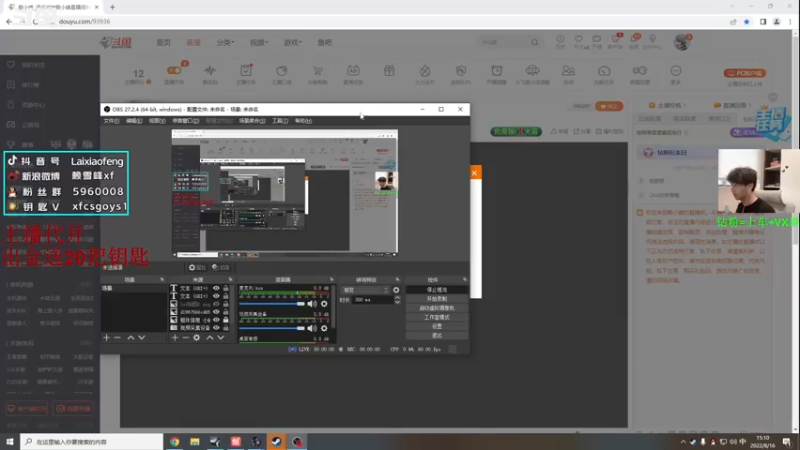
Task: Expand Douyu 视频 dropdown in nav
Action: (x=259, y=42)
